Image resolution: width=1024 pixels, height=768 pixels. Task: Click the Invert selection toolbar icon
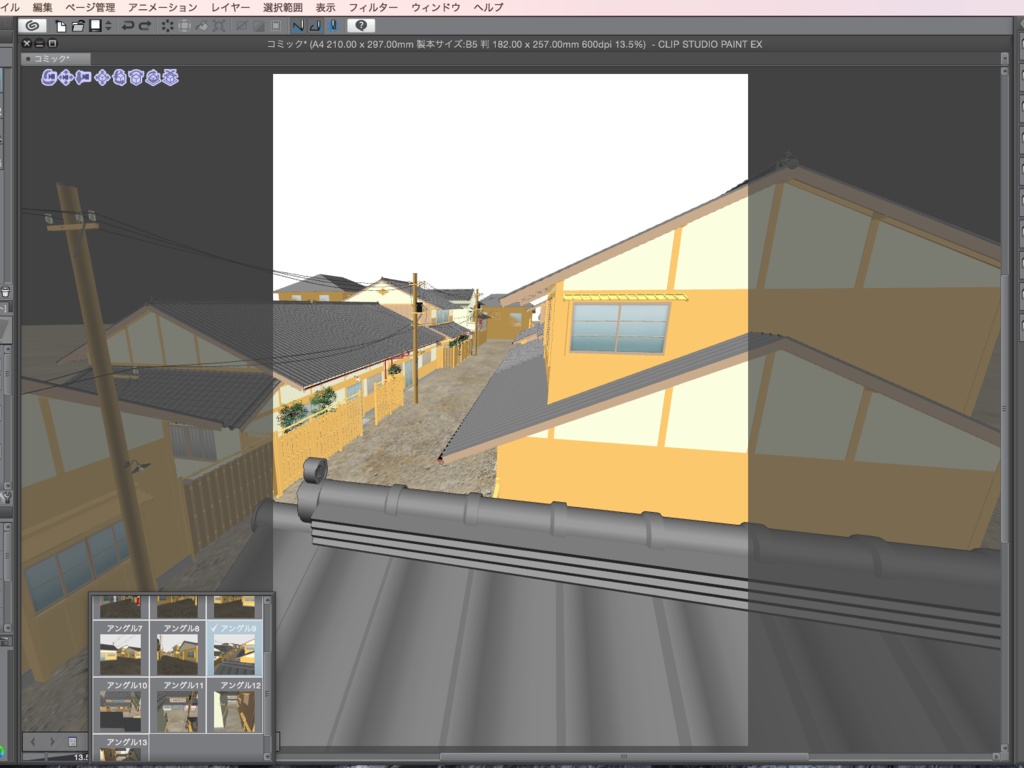pyautogui.click(x=259, y=26)
